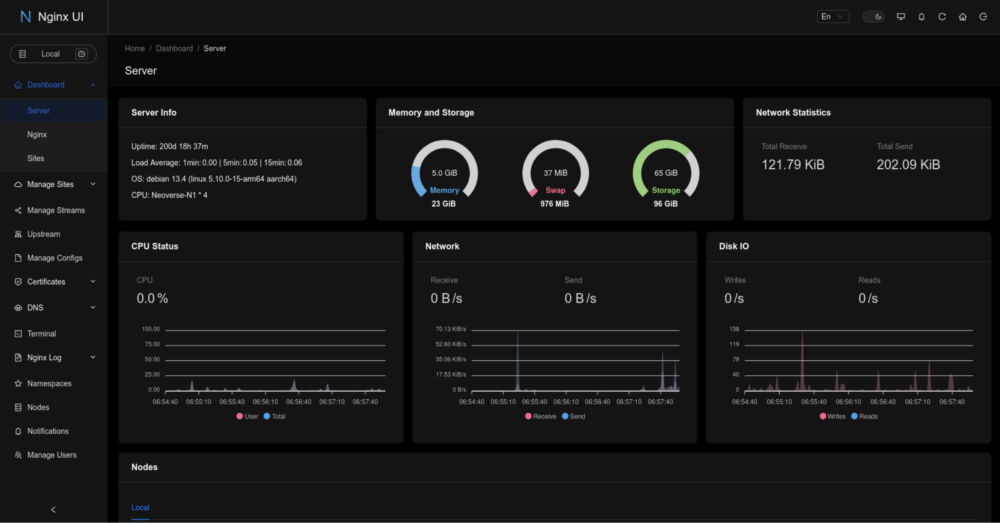Open the En language dropdown
Viewport: 1000px width, 523px height.
tap(832, 17)
